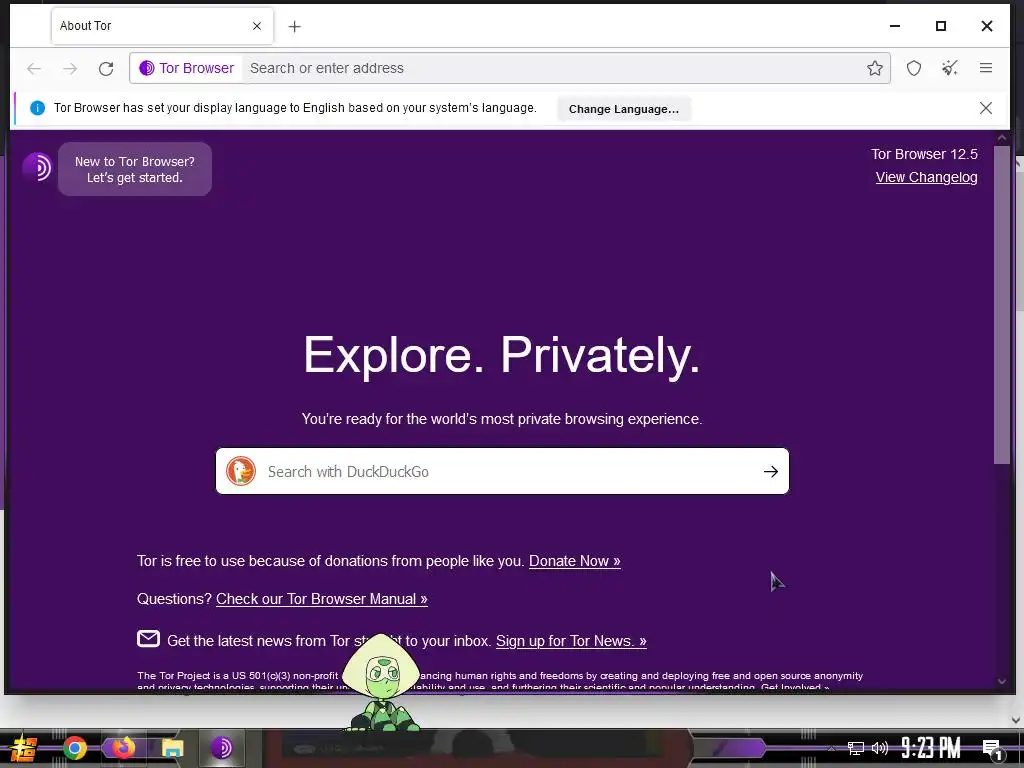Viewport: 1024px width, 768px height.
Task: Click the 9:23 PM taskbar clock
Action: point(931,748)
